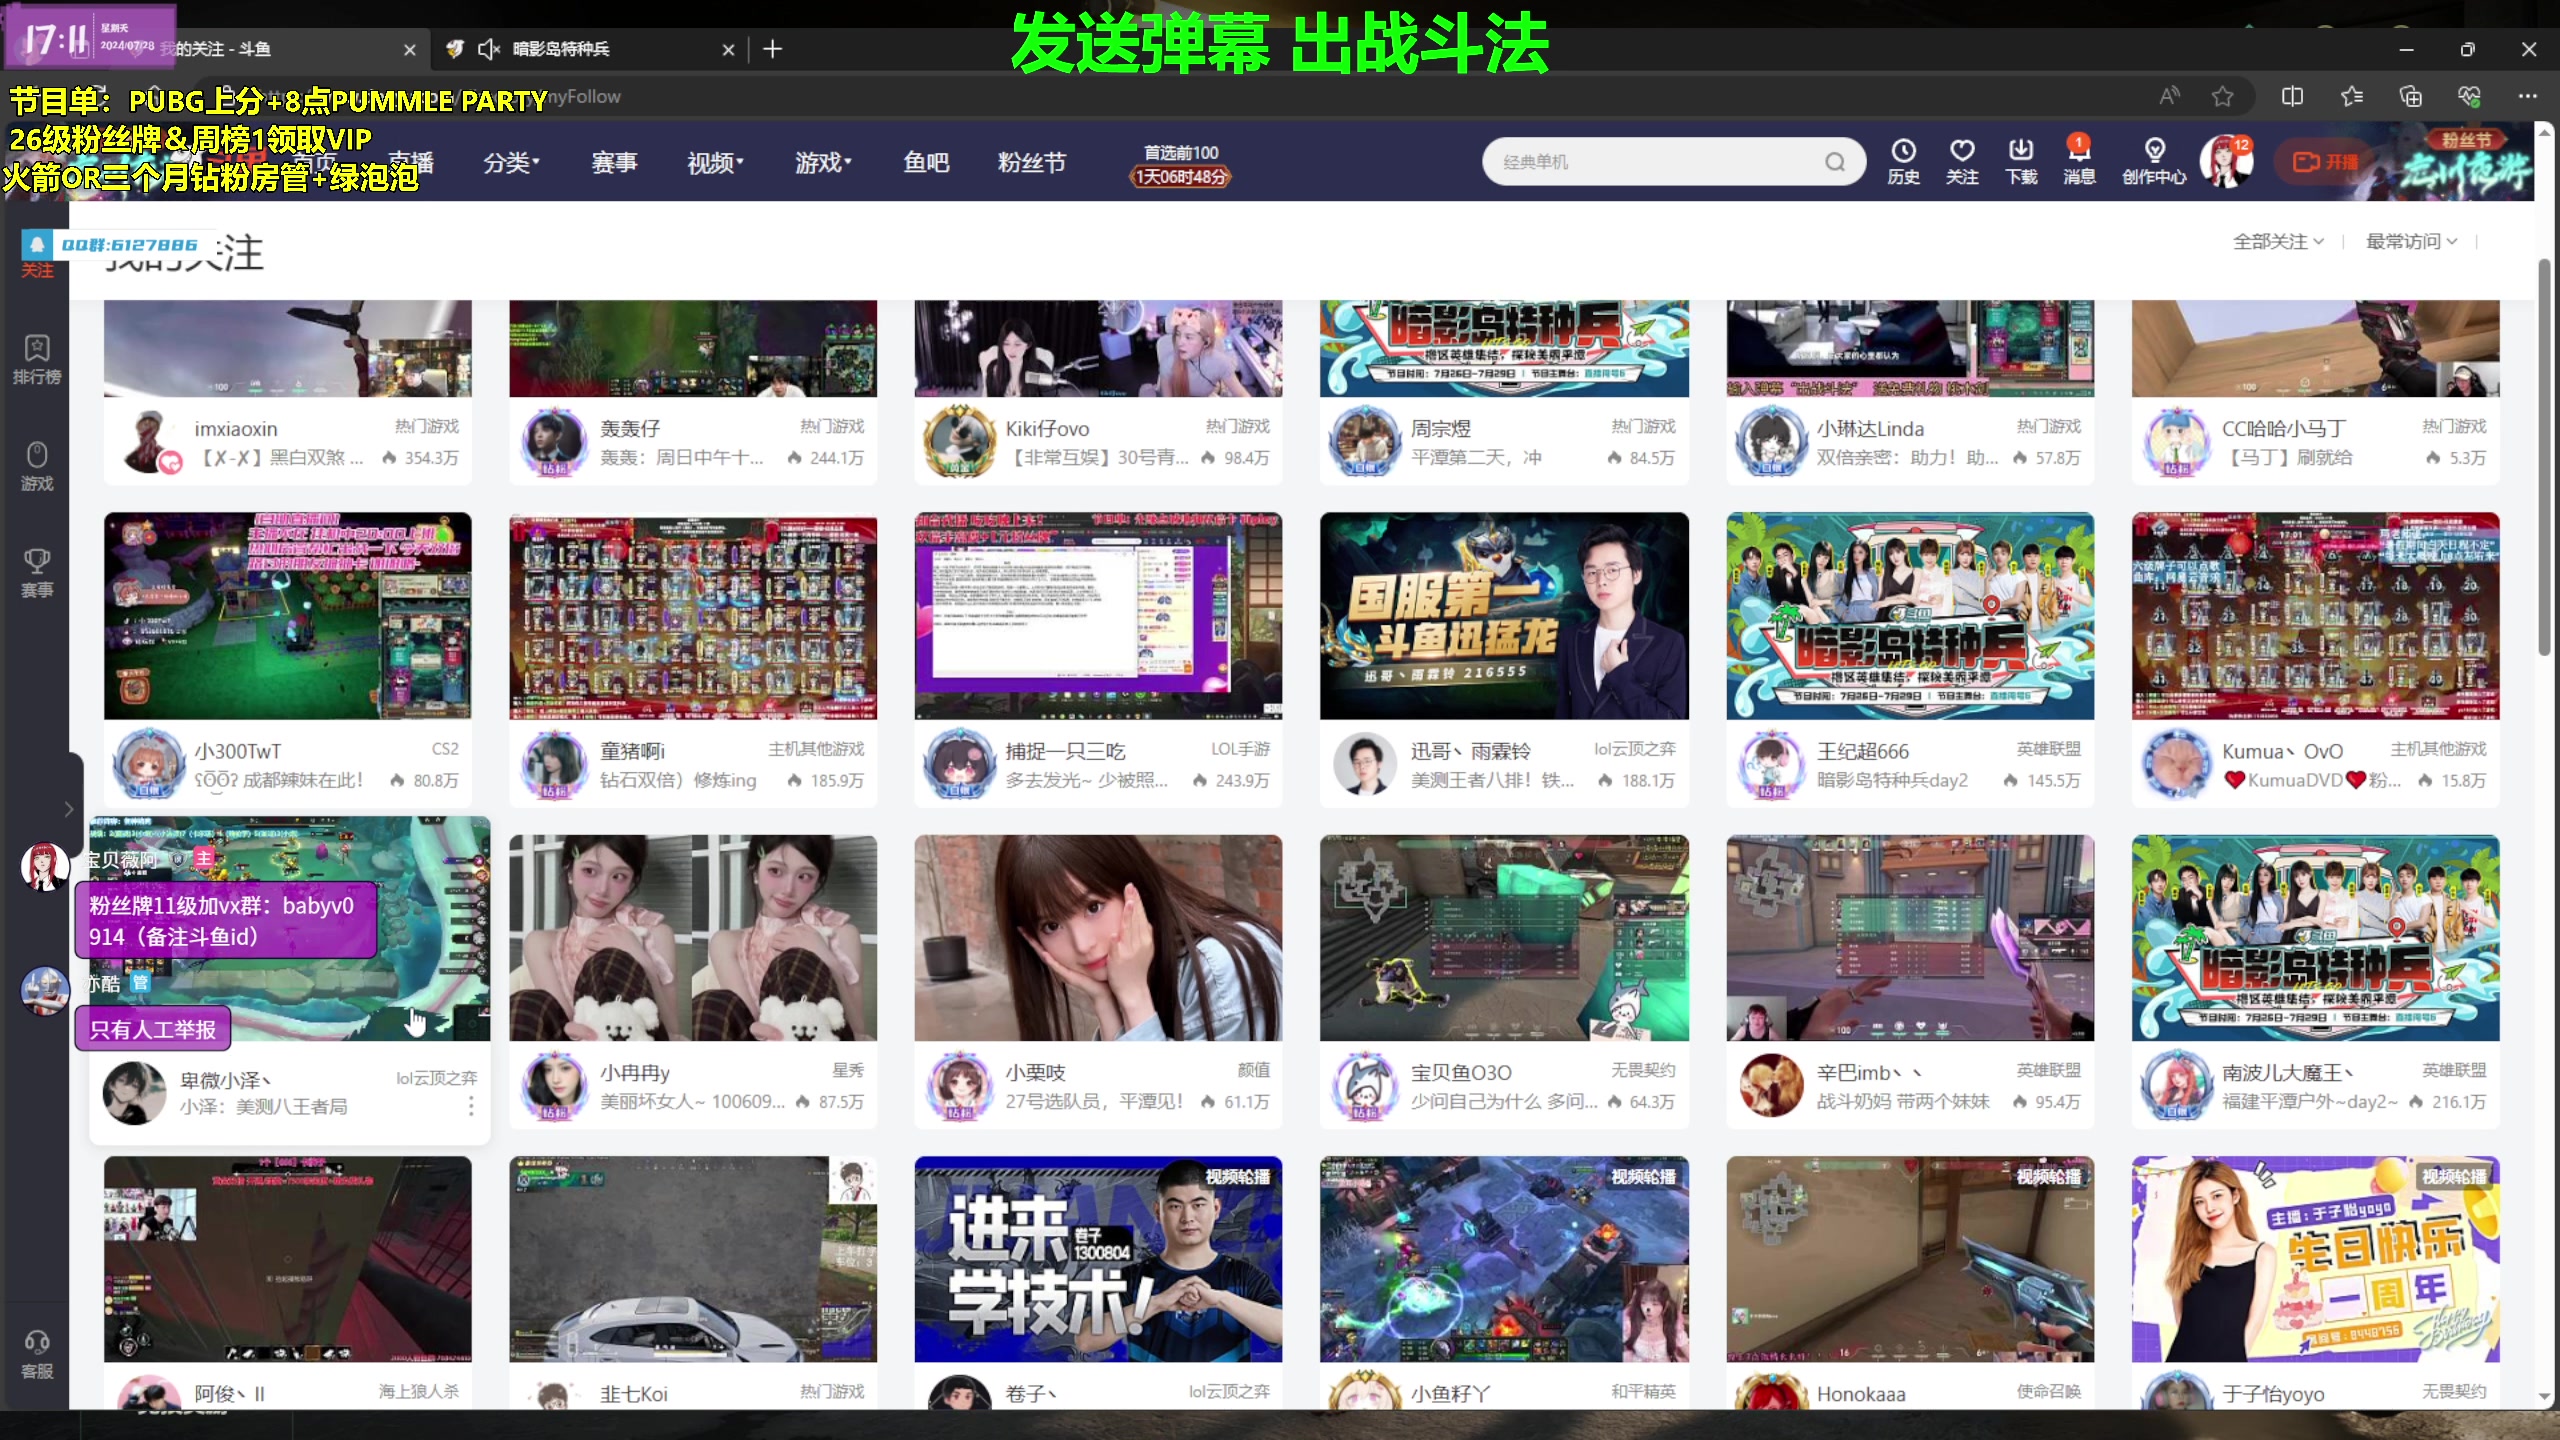Open 赛事 trophy in left sidebar
2560x1440 pixels.
click(x=37, y=573)
